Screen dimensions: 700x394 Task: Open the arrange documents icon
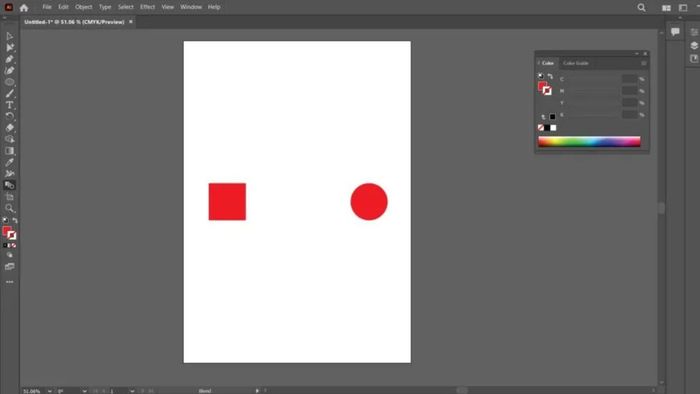(x=666, y=8)
